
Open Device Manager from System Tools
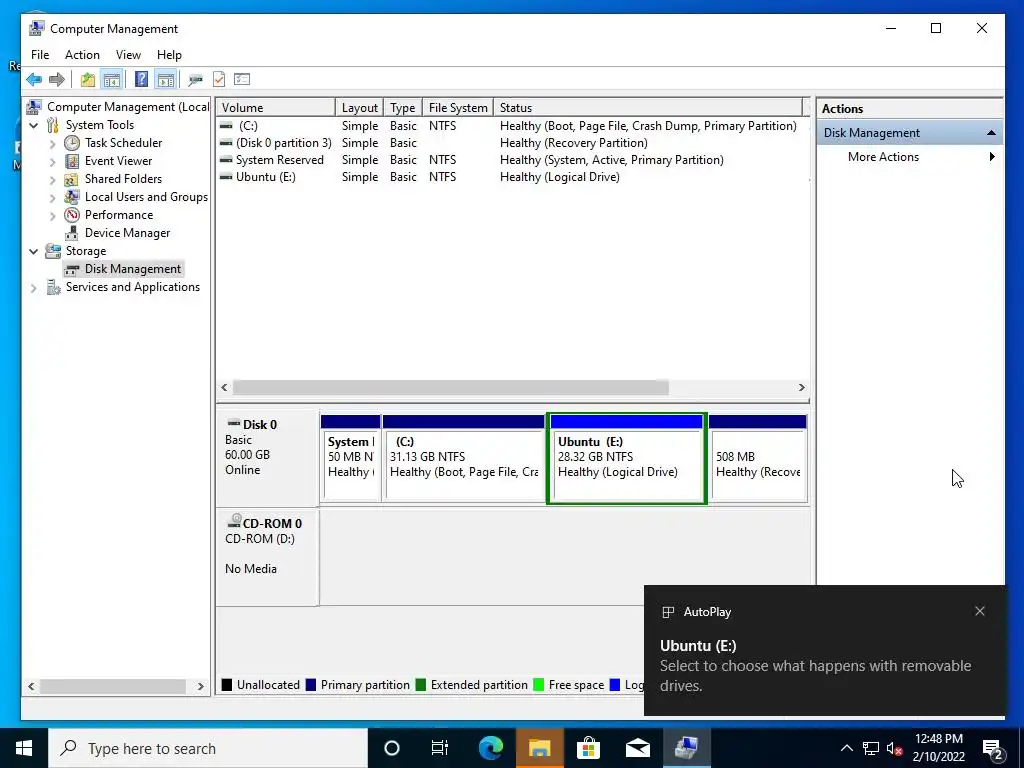point(127,233)
